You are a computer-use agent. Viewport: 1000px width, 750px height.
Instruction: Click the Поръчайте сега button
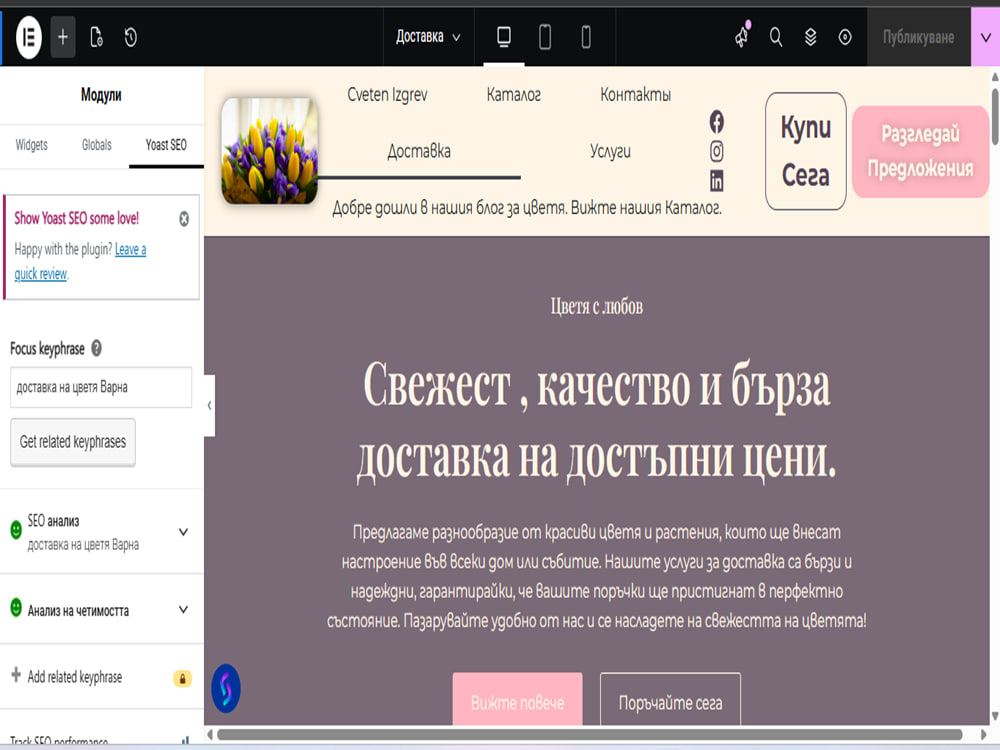coord(670,700)
